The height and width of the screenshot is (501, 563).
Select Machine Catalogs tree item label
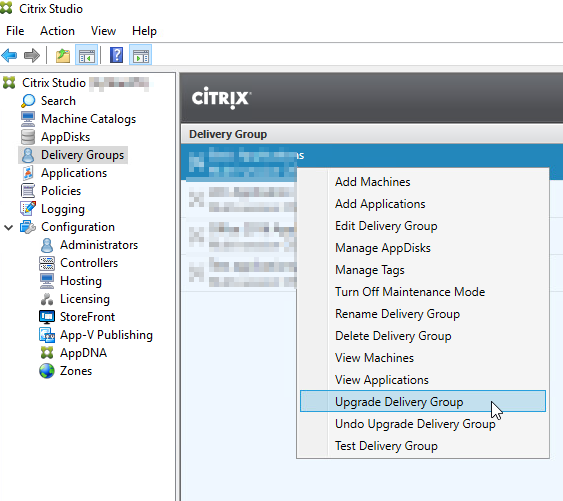tap(88, 119)
